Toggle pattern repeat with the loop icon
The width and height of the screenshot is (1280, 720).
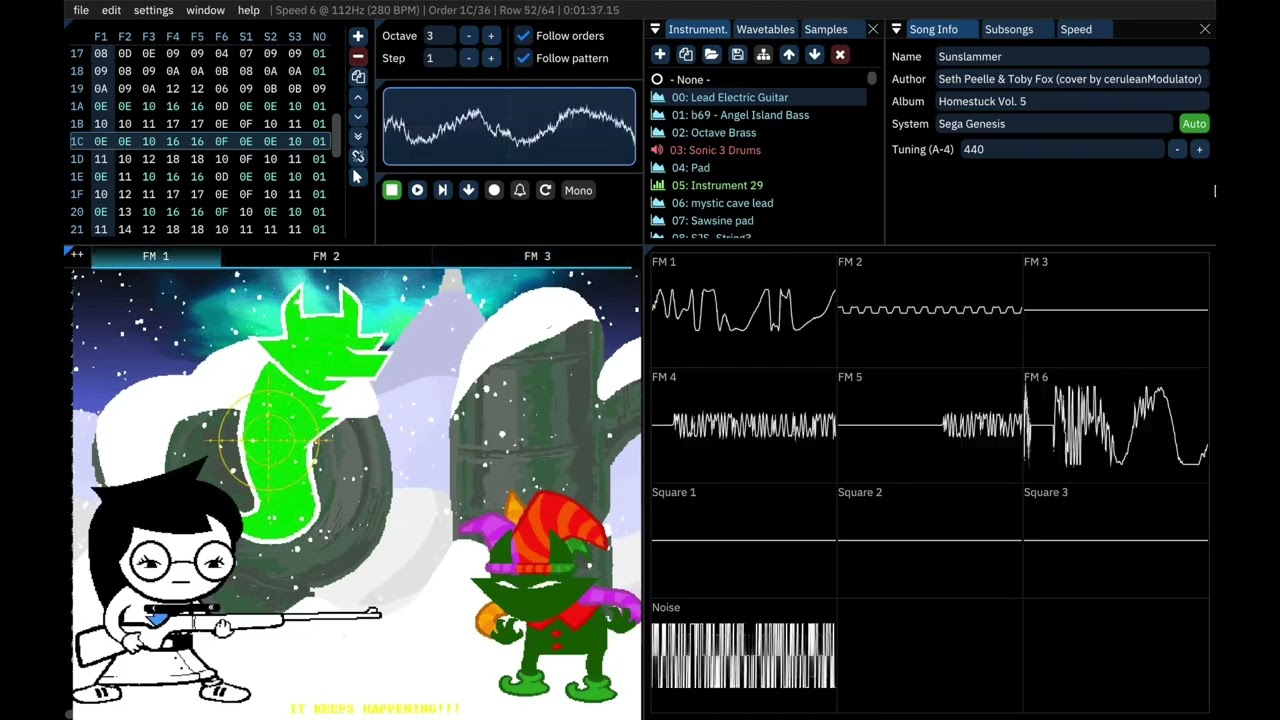pyautogui.click(x=545, y=190)
